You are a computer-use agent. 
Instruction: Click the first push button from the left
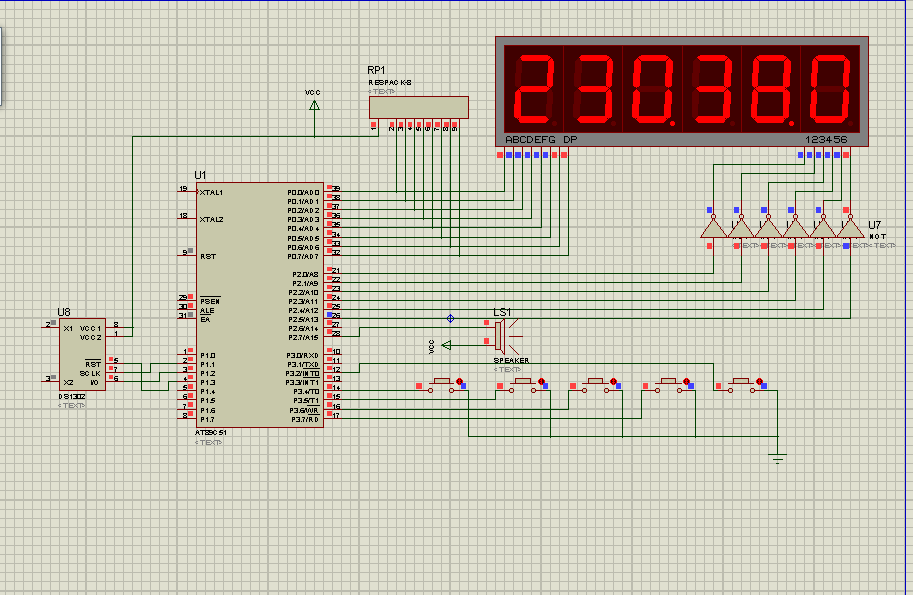click(441, 385)
